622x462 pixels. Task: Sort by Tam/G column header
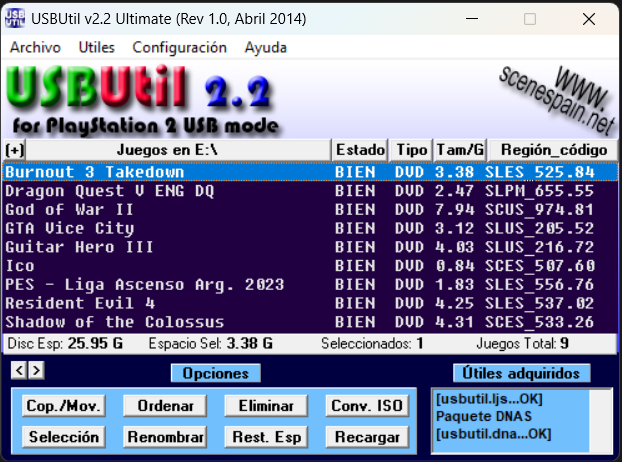[x=460, y=150]
